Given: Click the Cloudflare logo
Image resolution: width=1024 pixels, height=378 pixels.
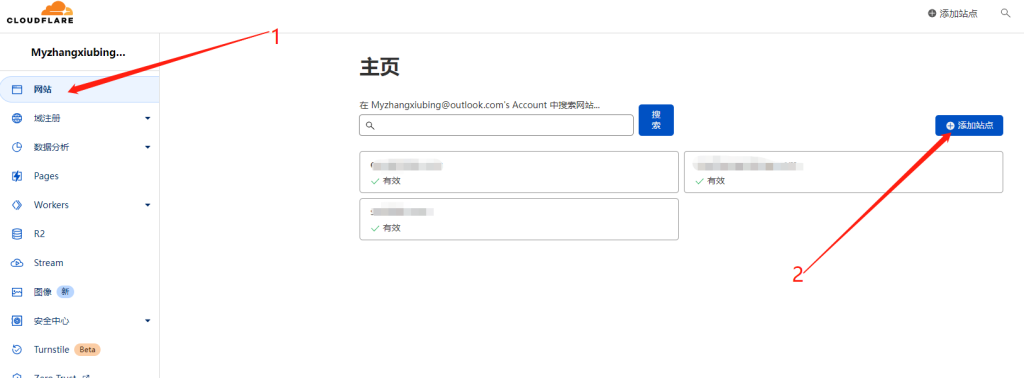Looking at the screenshot, I should pos(40,13).
